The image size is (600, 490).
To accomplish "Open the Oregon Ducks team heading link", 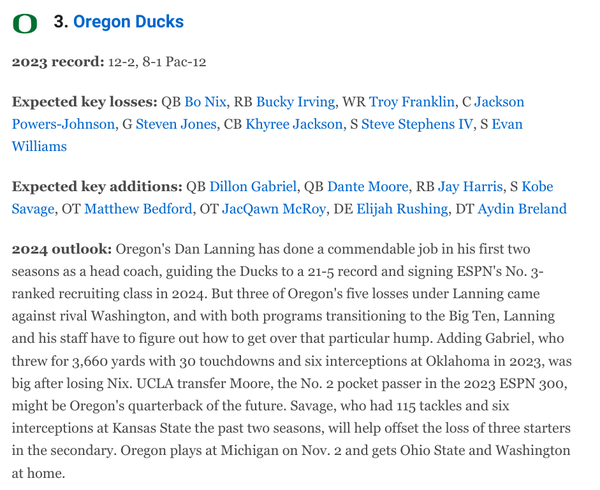I will coord(128,22).
